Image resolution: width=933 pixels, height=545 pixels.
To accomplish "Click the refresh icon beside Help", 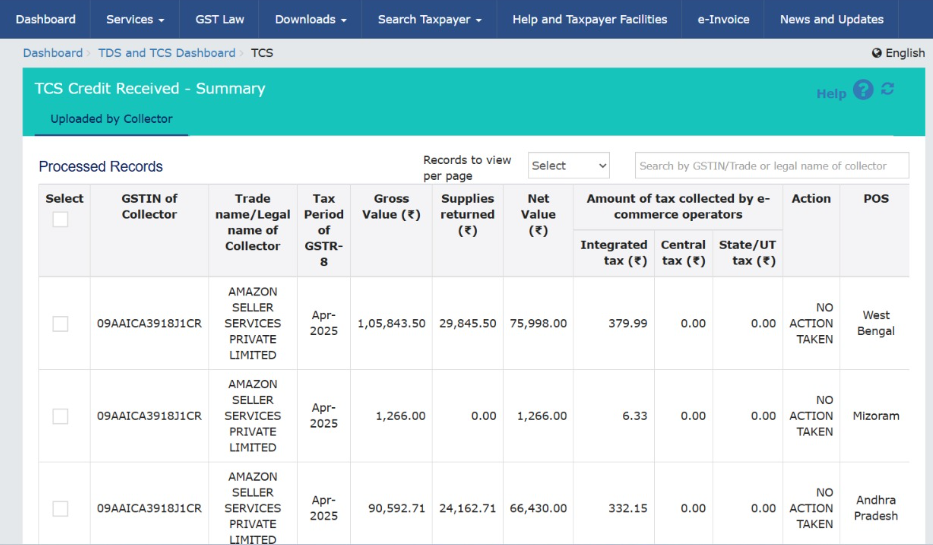I will pyautogui.click(x=887, y=90).
